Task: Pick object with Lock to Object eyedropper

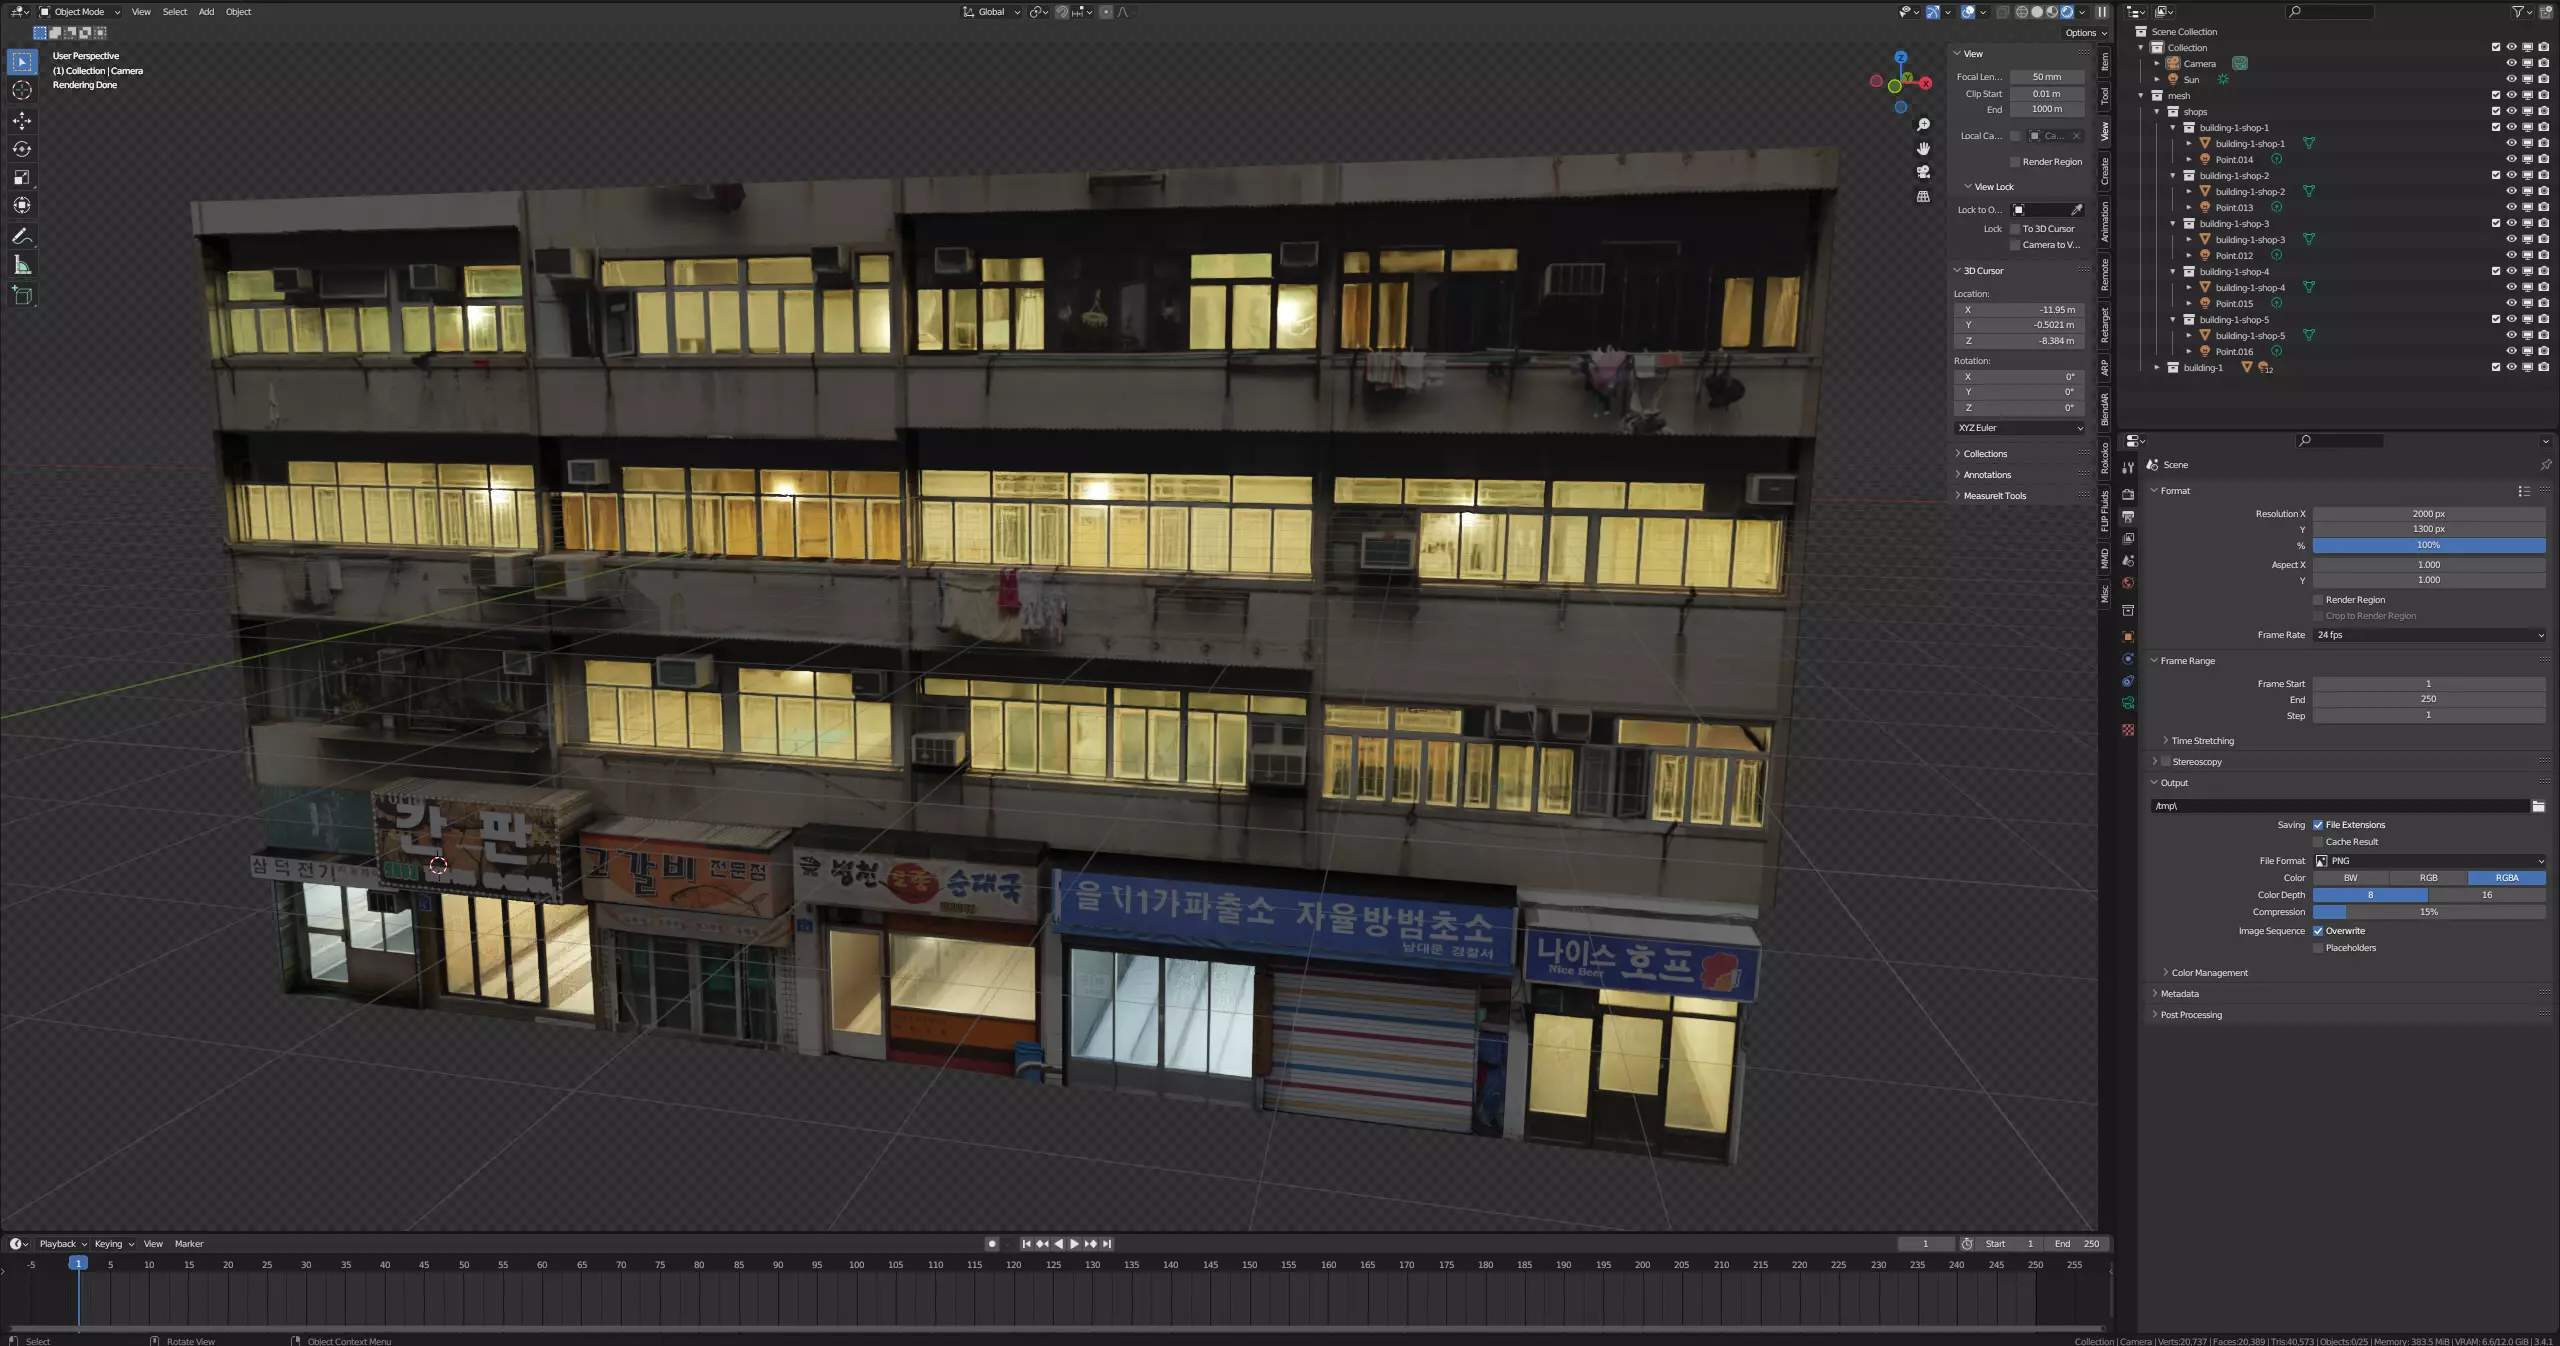Action: [x=2077, y=210]
